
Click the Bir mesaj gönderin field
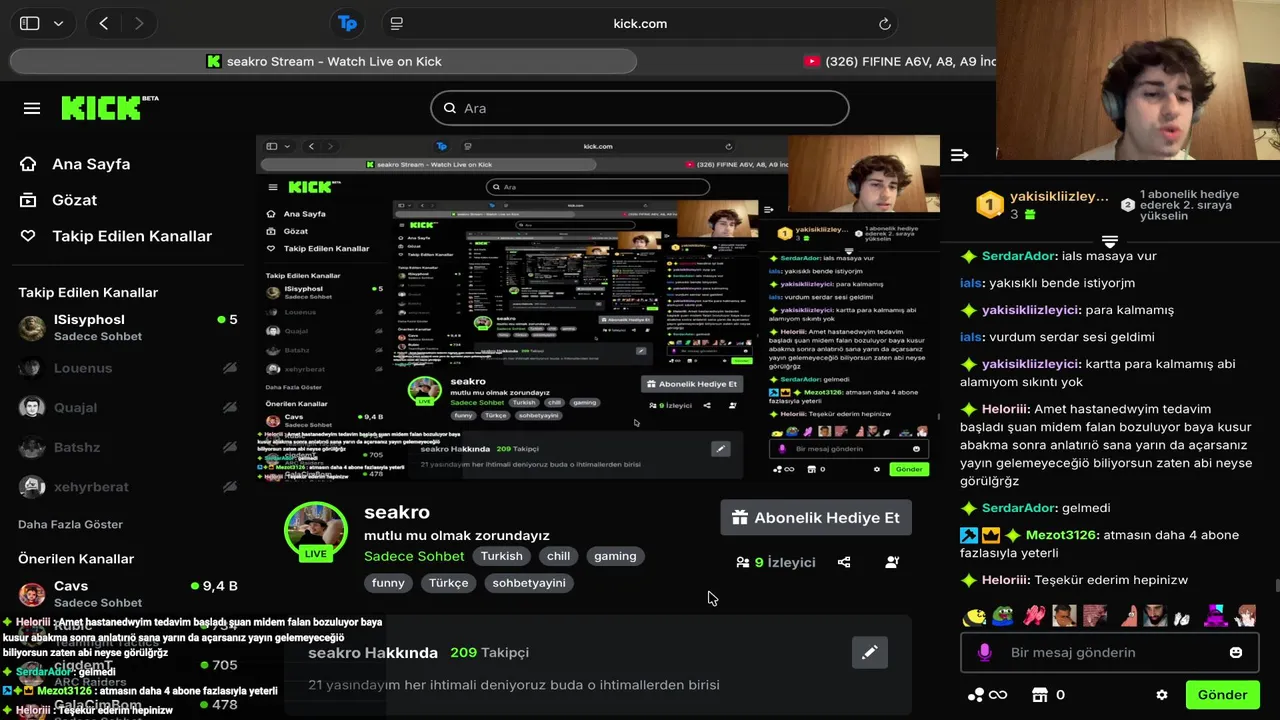pyautogui.click(x=1109, y=653)
